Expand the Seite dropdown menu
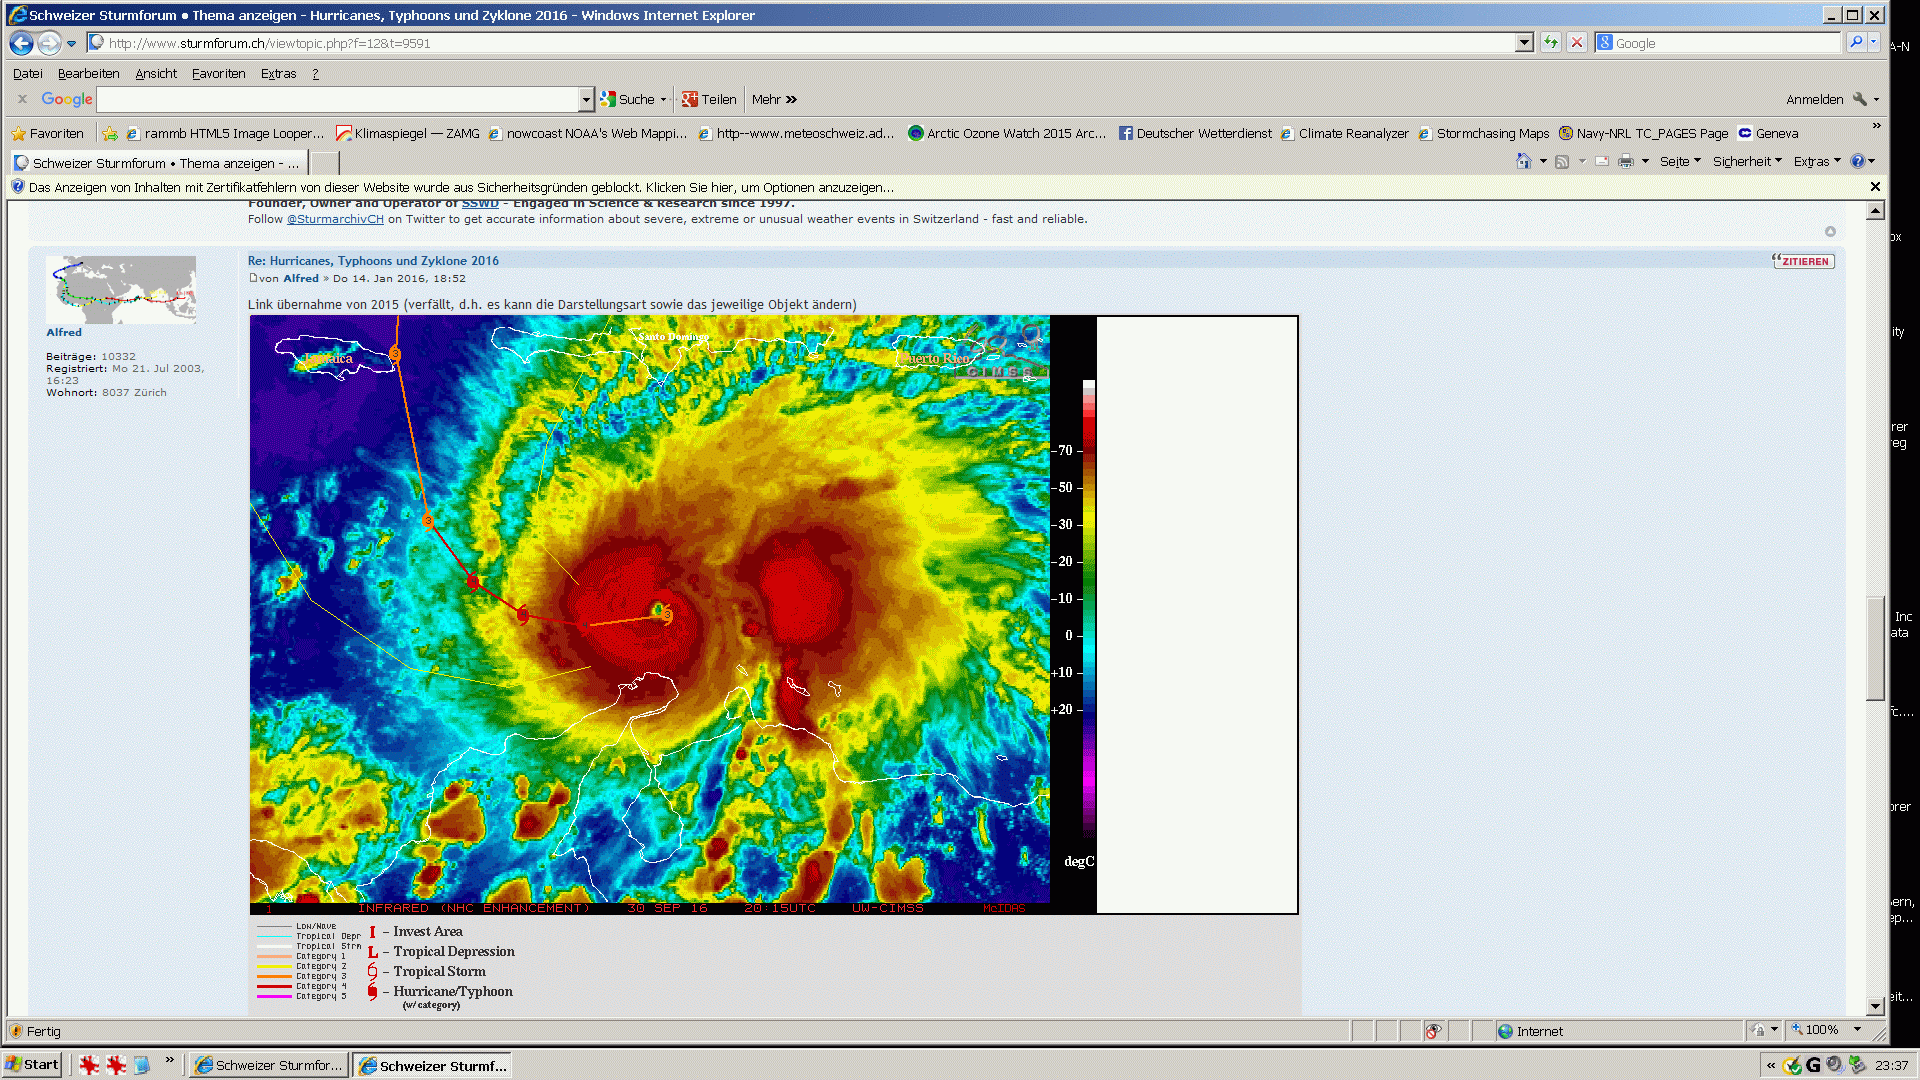This screenshot has height=1080, width=1920. tap(1680, 161)
